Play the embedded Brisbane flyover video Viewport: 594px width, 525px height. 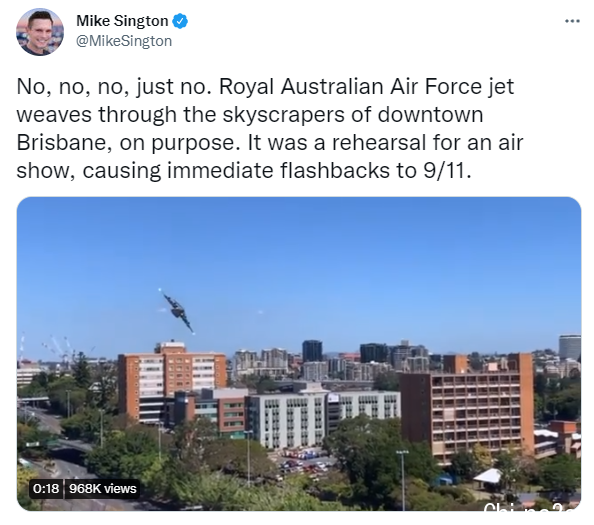[299, 354]
